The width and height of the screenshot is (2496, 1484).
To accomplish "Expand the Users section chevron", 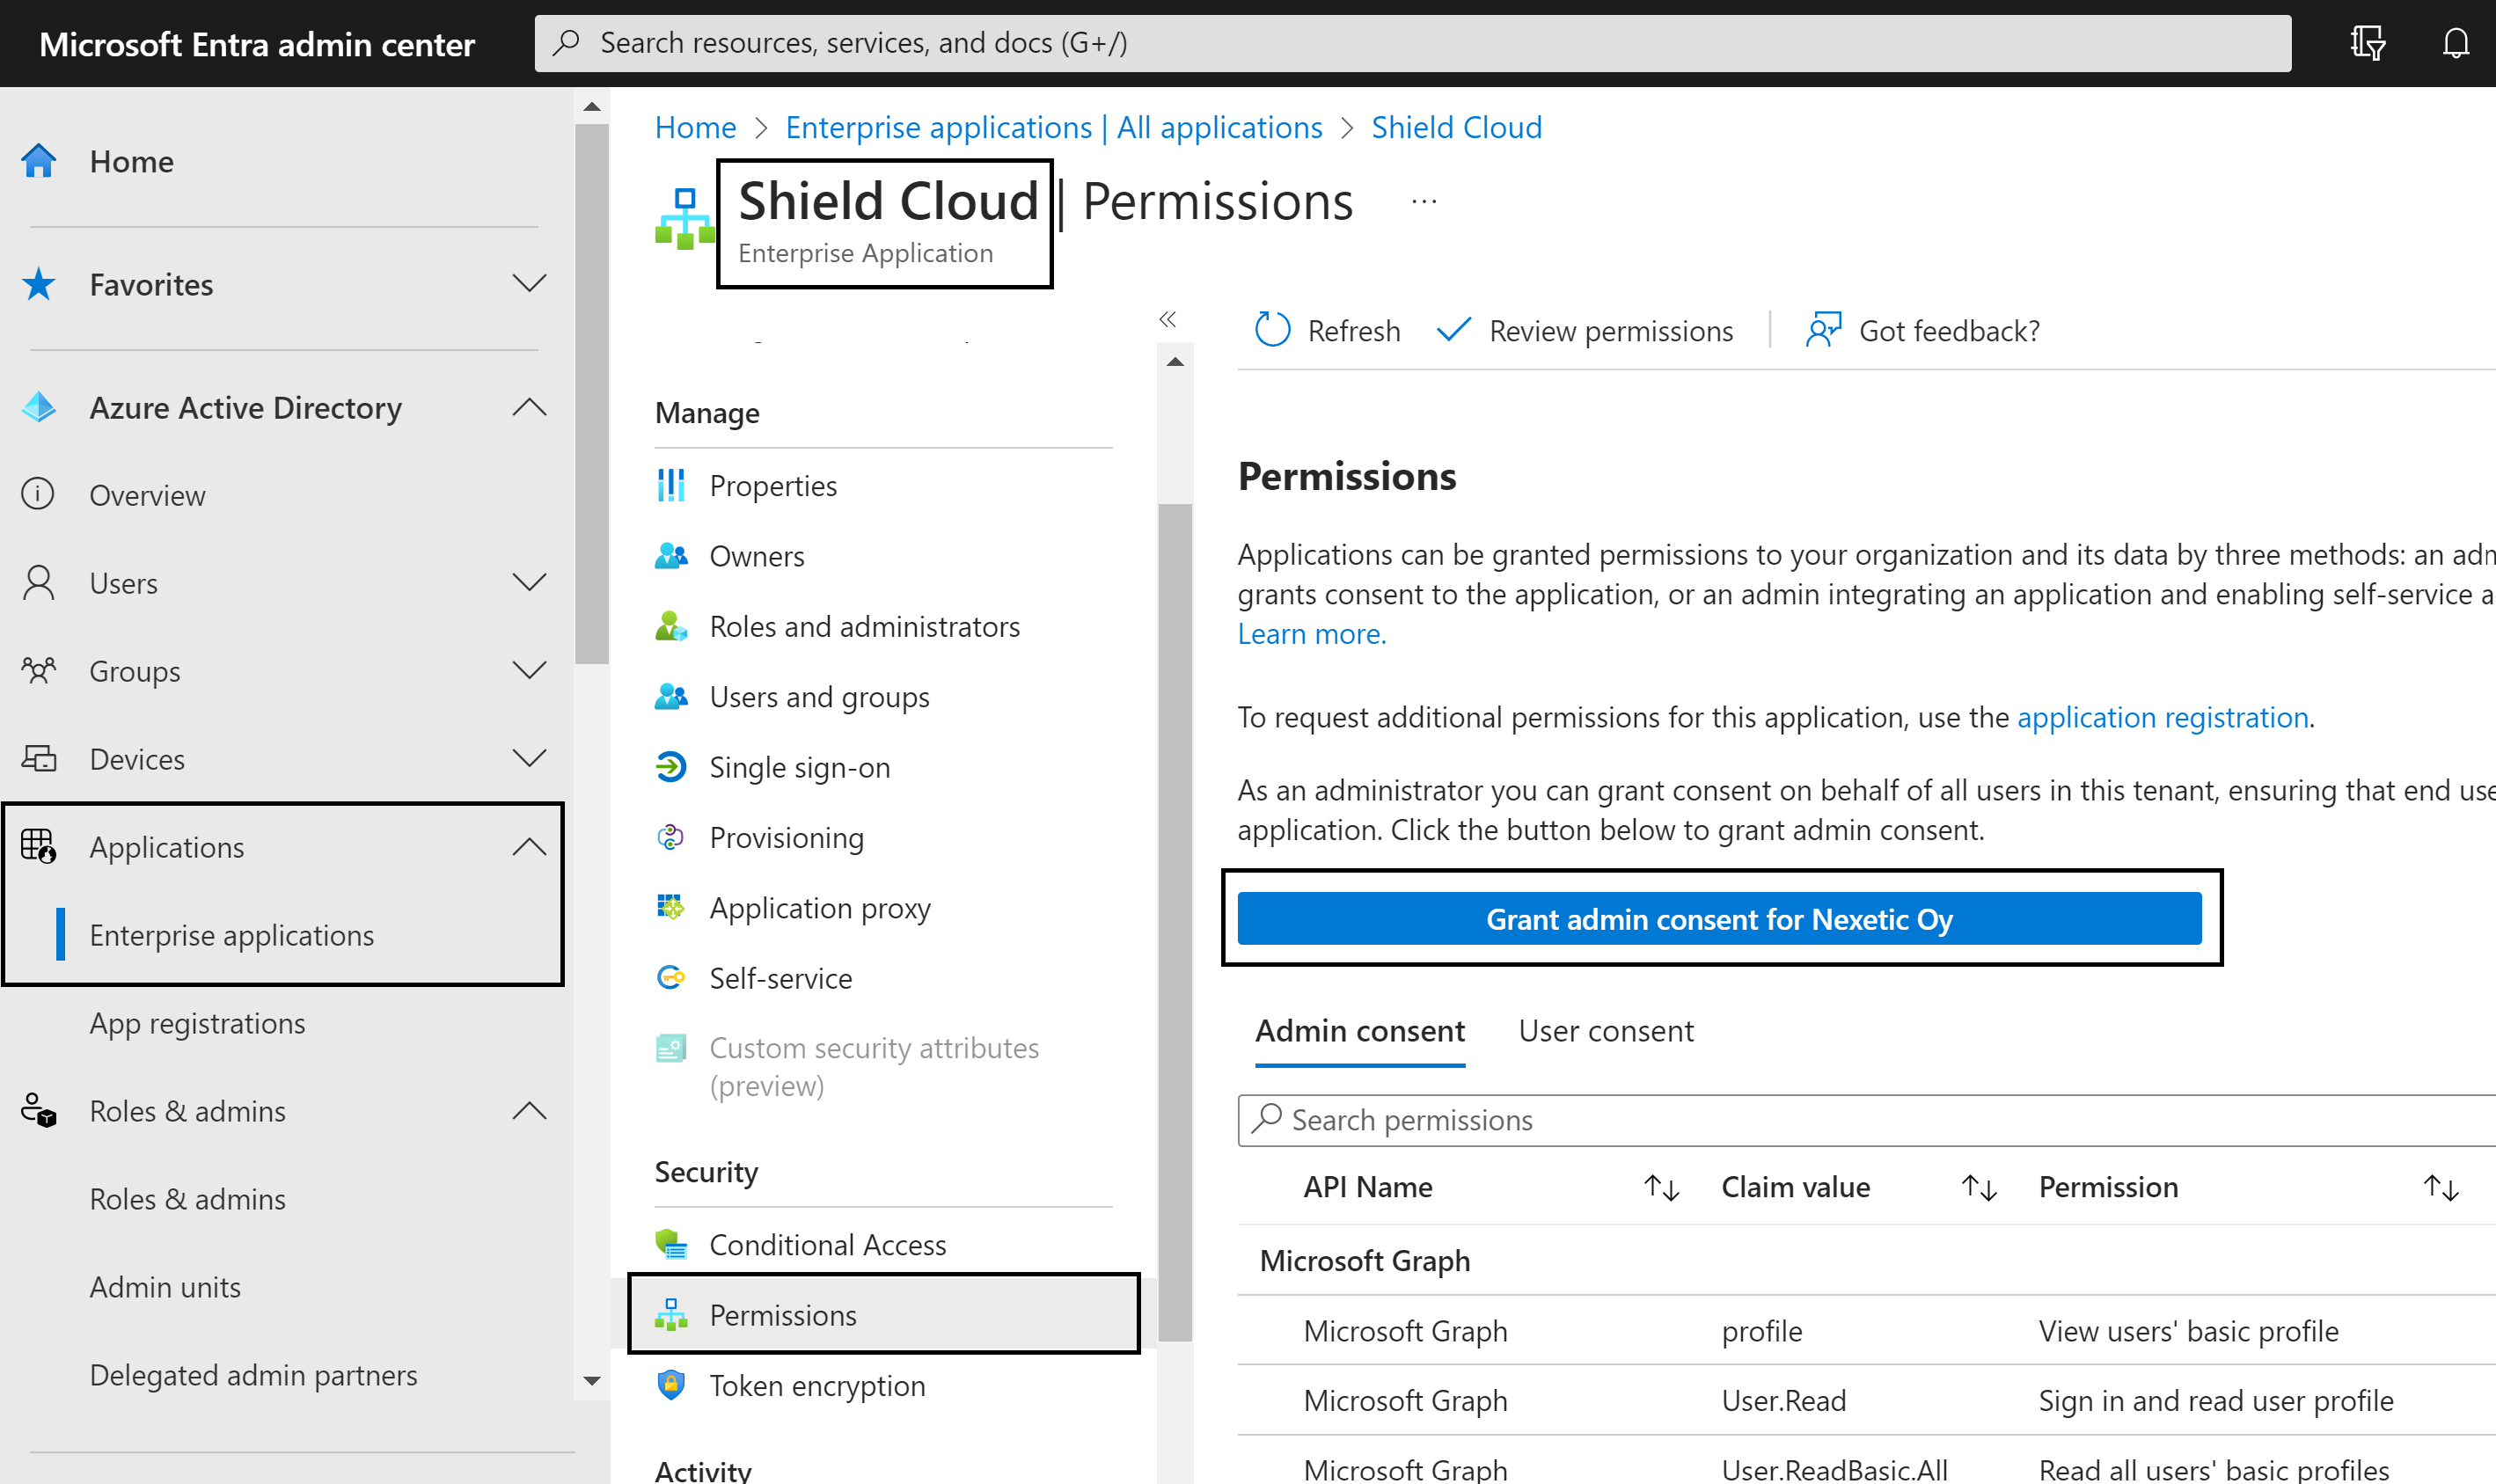I will [529, 582].
